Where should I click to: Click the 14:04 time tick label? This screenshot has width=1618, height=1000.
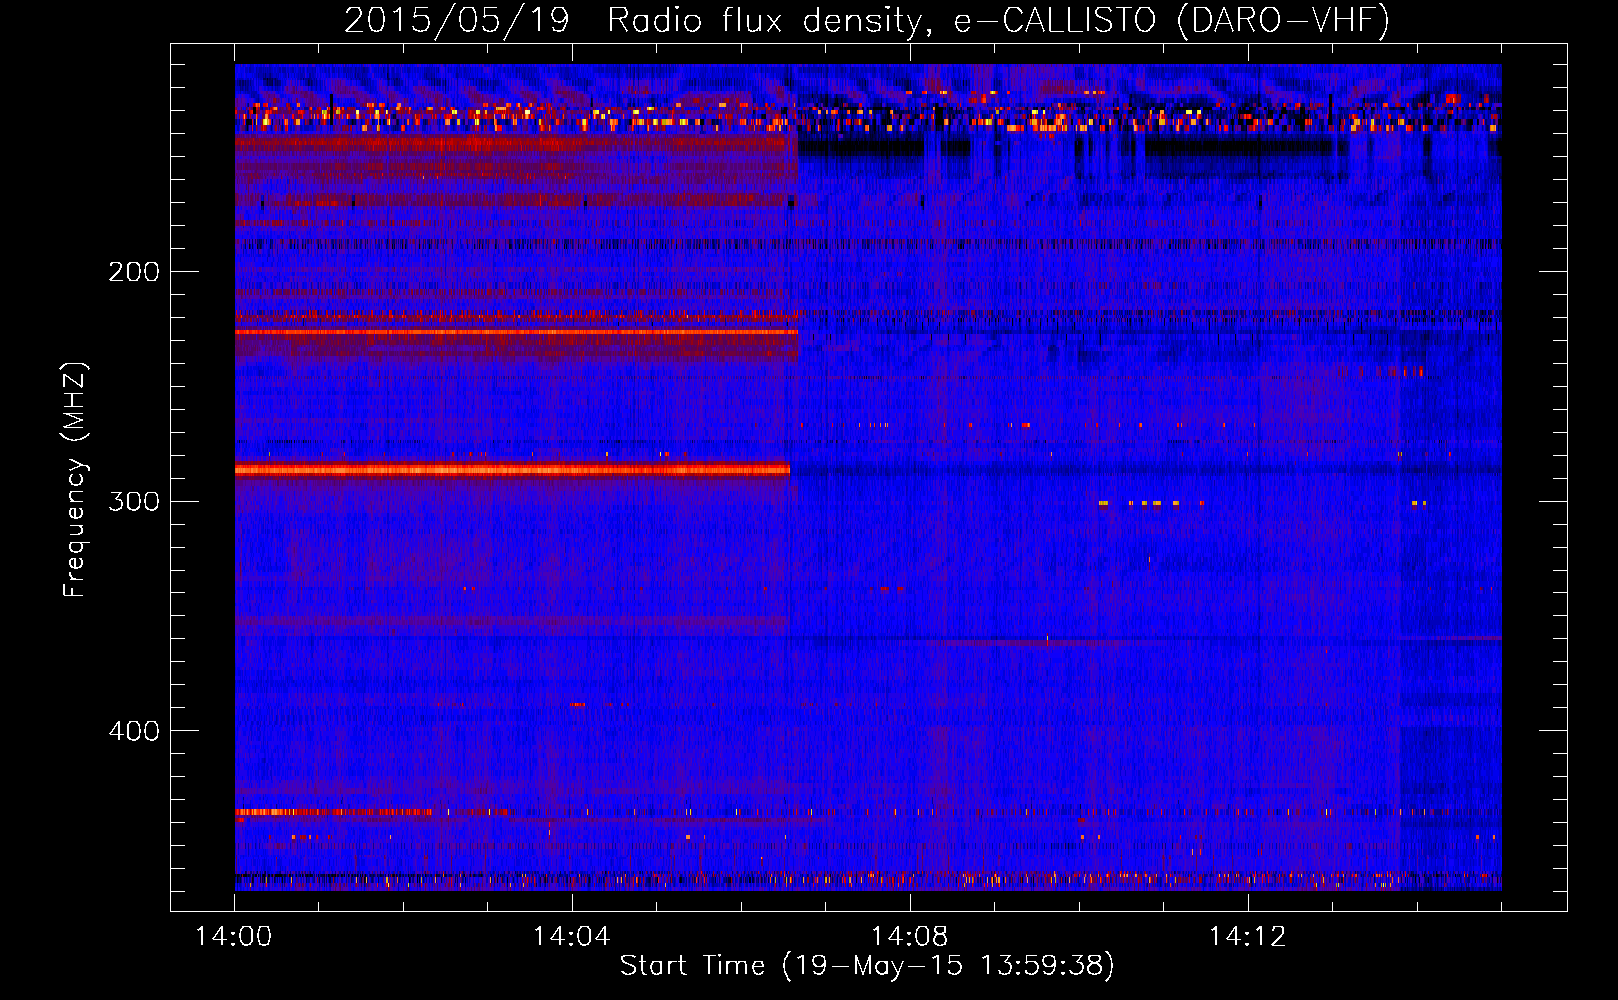point(571,937)
